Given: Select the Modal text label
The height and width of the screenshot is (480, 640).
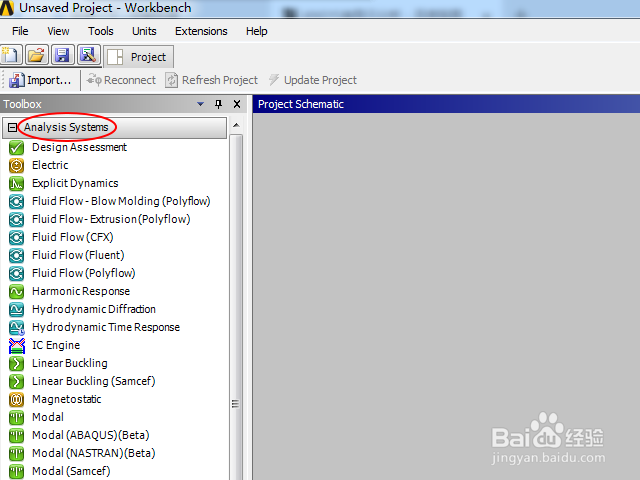Looking at the screenshot, I should click(48, 417).
